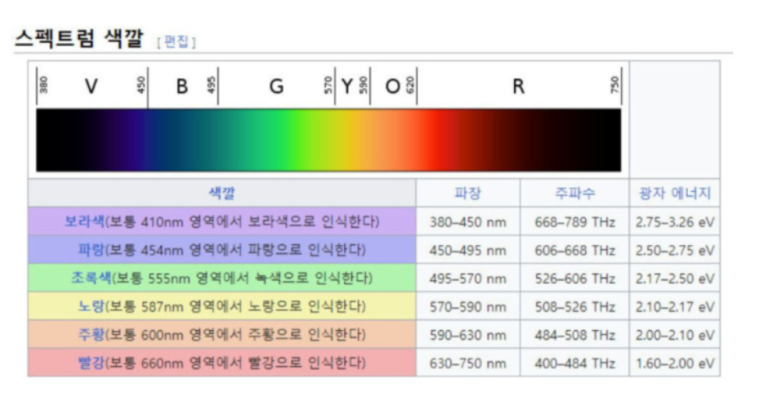
Task: Click the letter G on the spectrum
Action: pyautogui.click(x=276, y=86)
